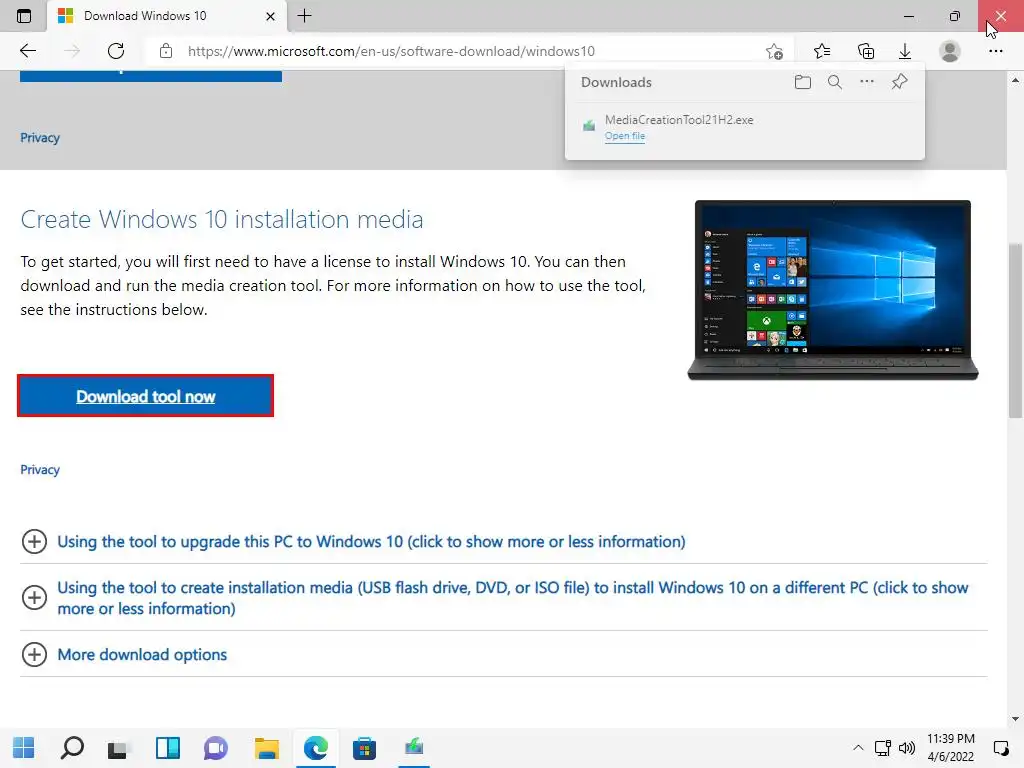Click the page vertical scrollbar thumb

coord(1015,330)
